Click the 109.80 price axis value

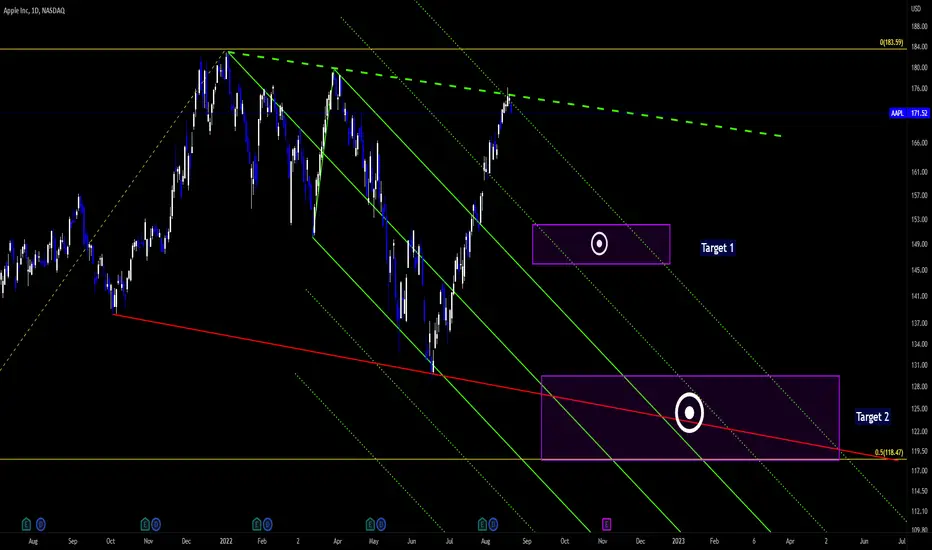pos(919,530)
